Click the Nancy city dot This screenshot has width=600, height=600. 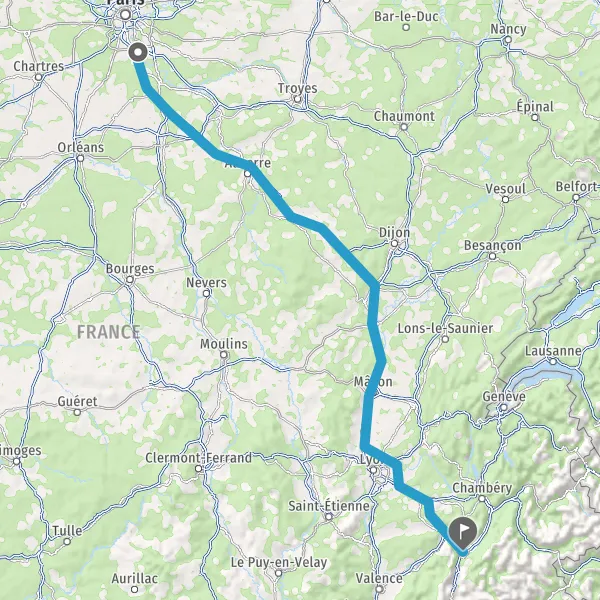tap(508, 39)
